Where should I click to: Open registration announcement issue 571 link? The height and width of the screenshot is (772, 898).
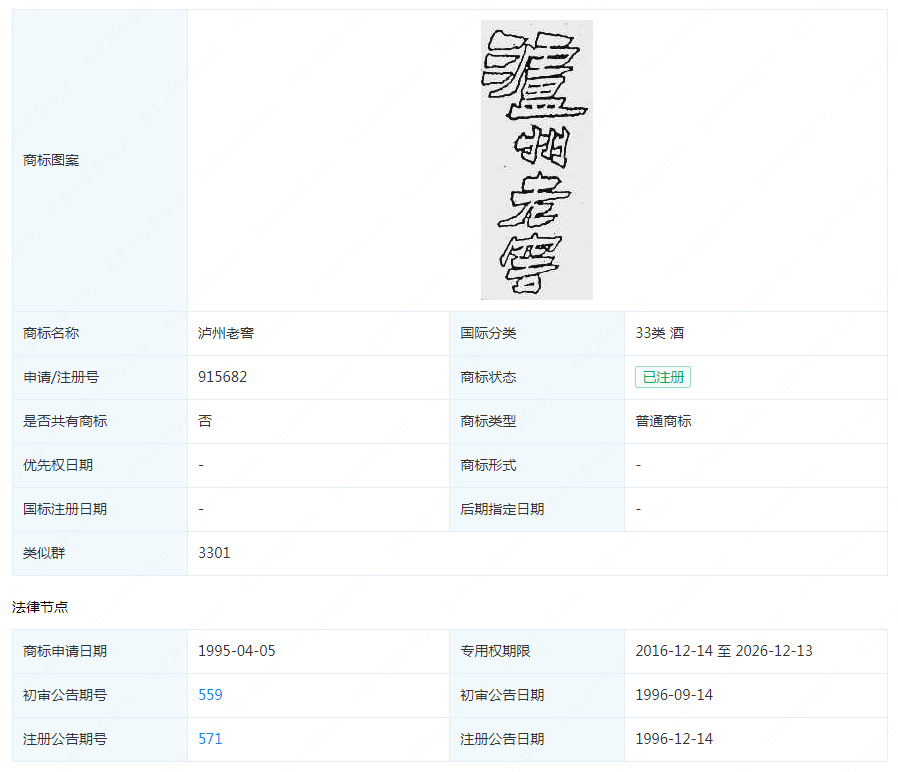(x=210, y=739)
